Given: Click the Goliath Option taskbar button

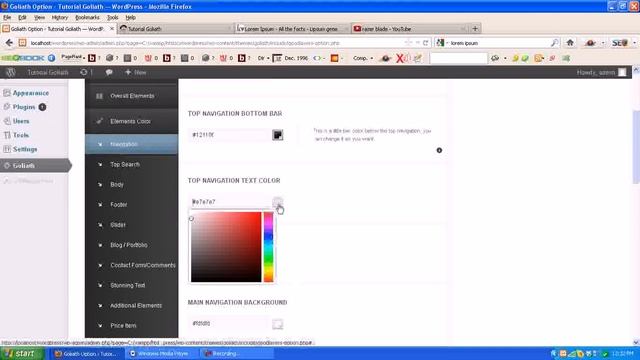Looking at the screenshot, I should point(87,353).
